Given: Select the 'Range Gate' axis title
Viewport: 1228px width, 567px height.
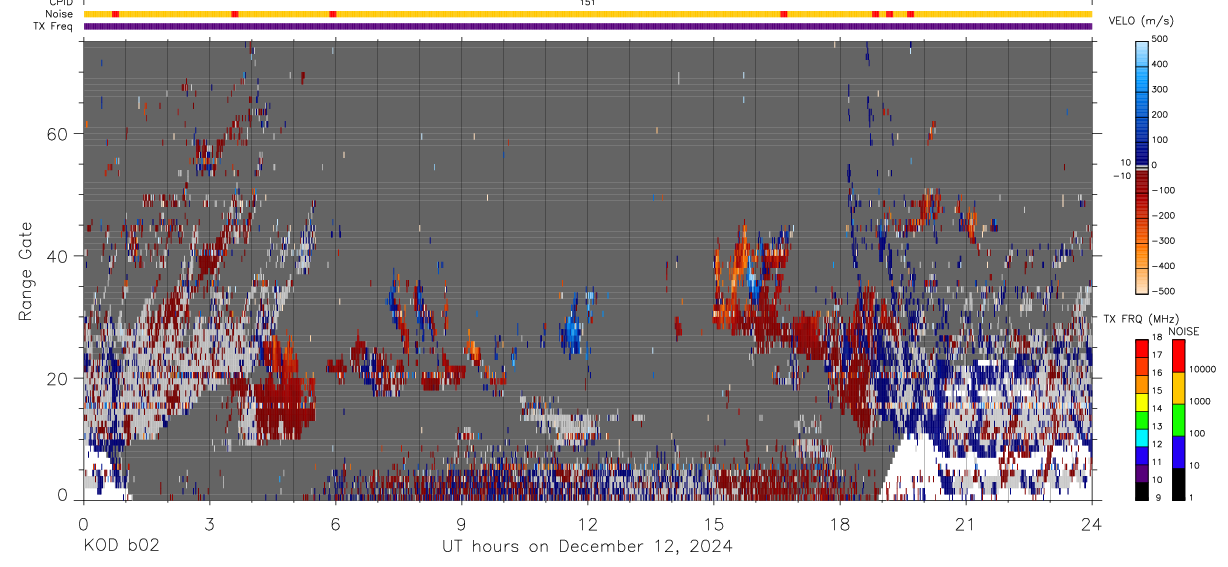Looking at the screenshot, I should pyautogui.click(x=27, y=271).
